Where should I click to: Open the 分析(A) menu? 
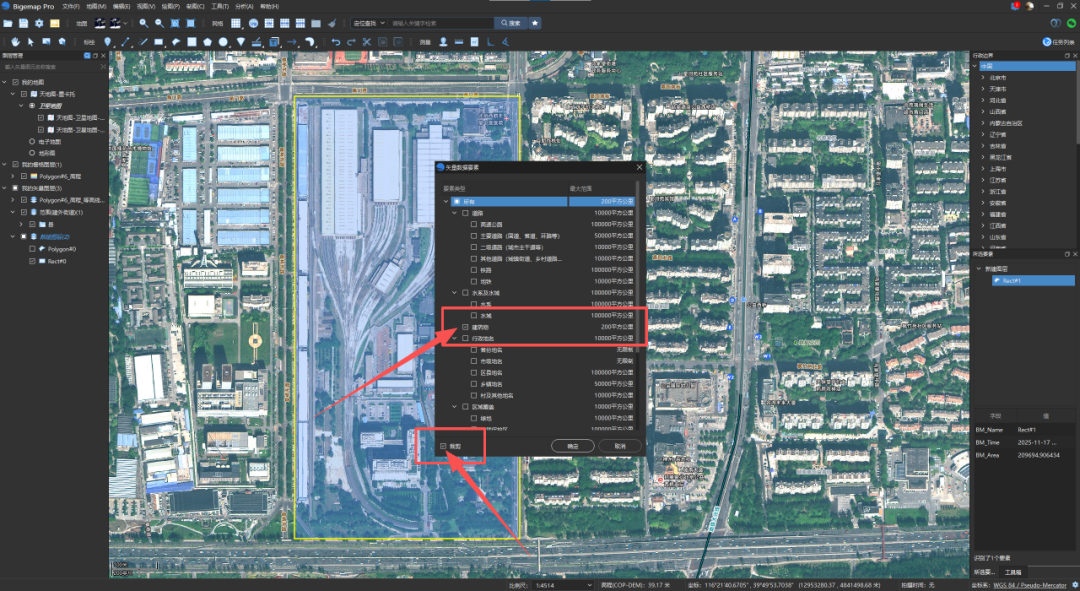coord(245,6)
